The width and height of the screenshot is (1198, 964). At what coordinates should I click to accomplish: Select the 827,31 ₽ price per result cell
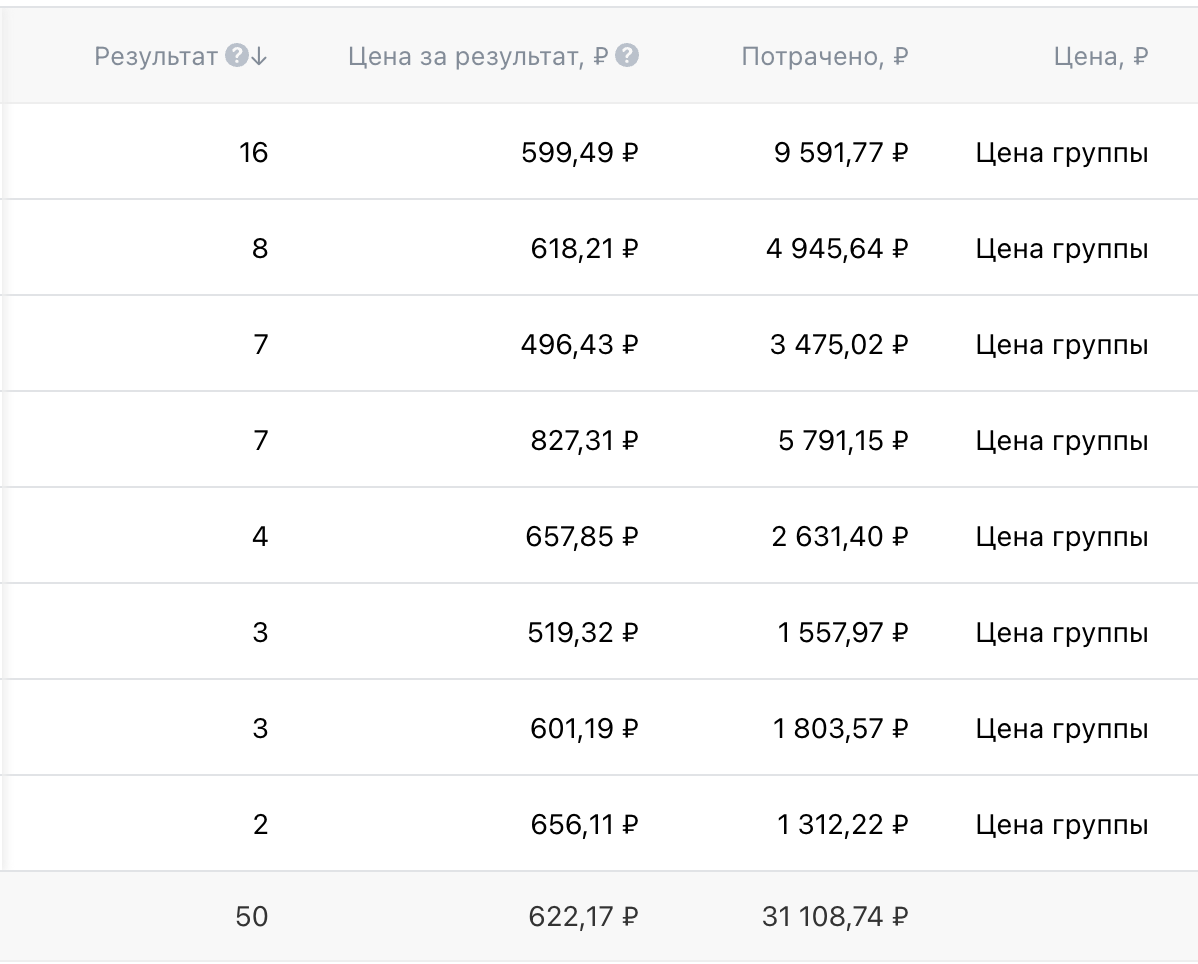tap(584, 441)
